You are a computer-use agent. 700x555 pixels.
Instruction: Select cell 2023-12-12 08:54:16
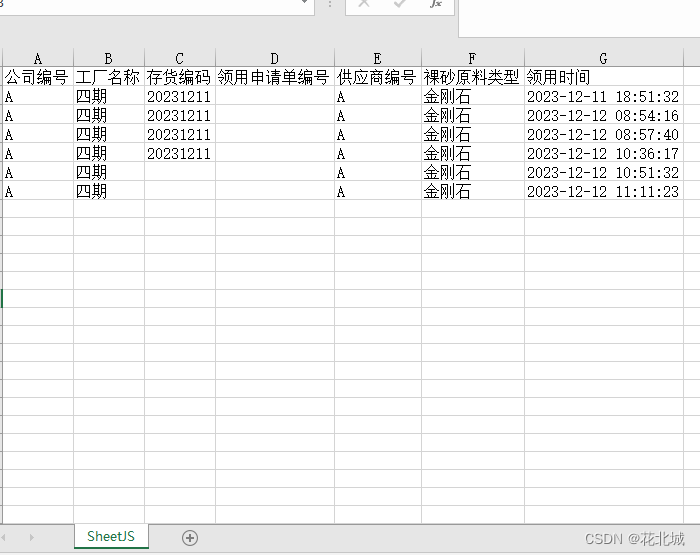[604, 115]
